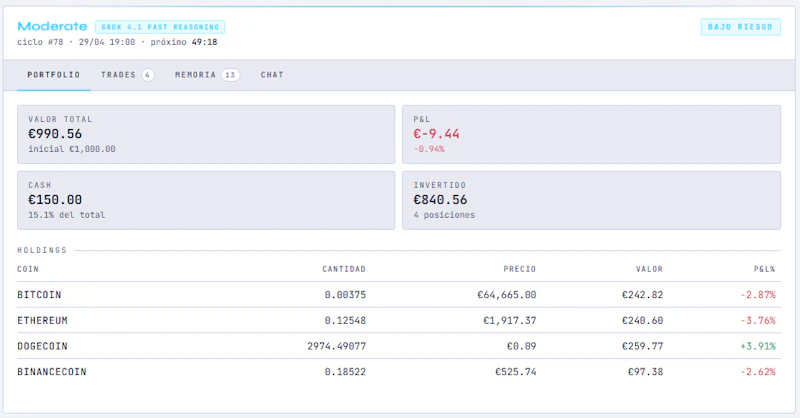Click the HOLDINGS section heading

point(42,250)
